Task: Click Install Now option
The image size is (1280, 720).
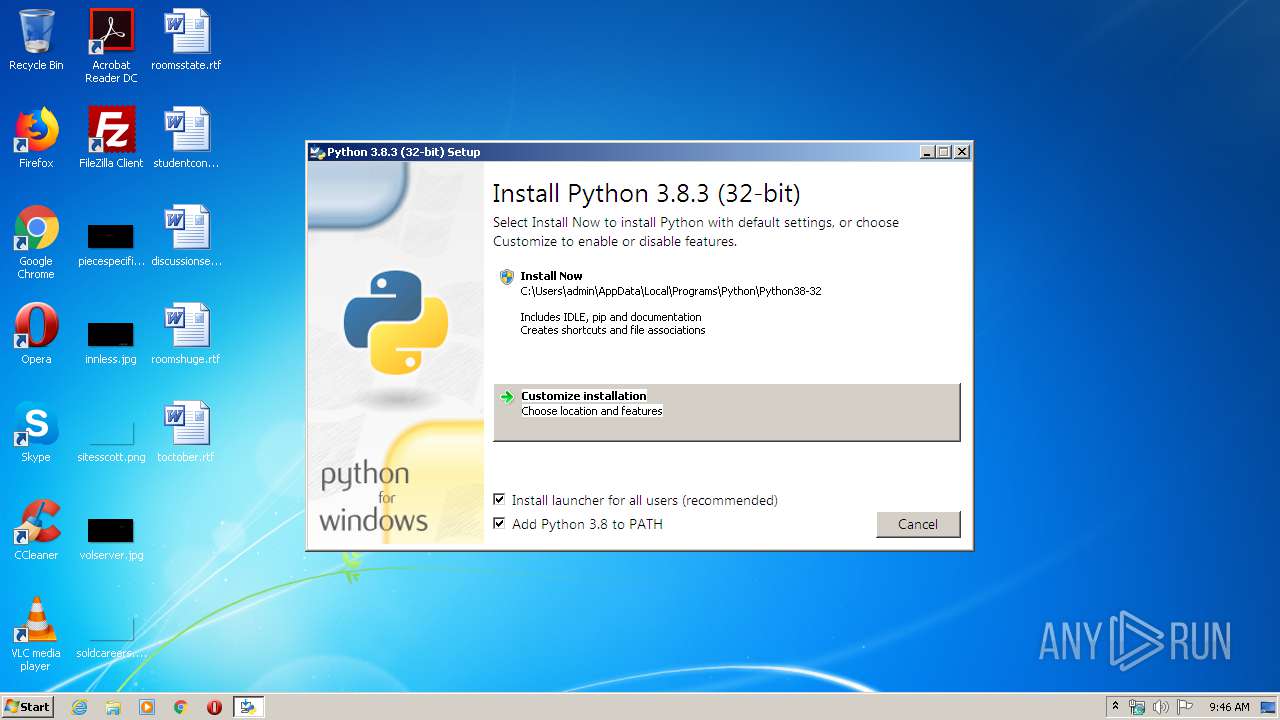Action: (x=727, y=303)
